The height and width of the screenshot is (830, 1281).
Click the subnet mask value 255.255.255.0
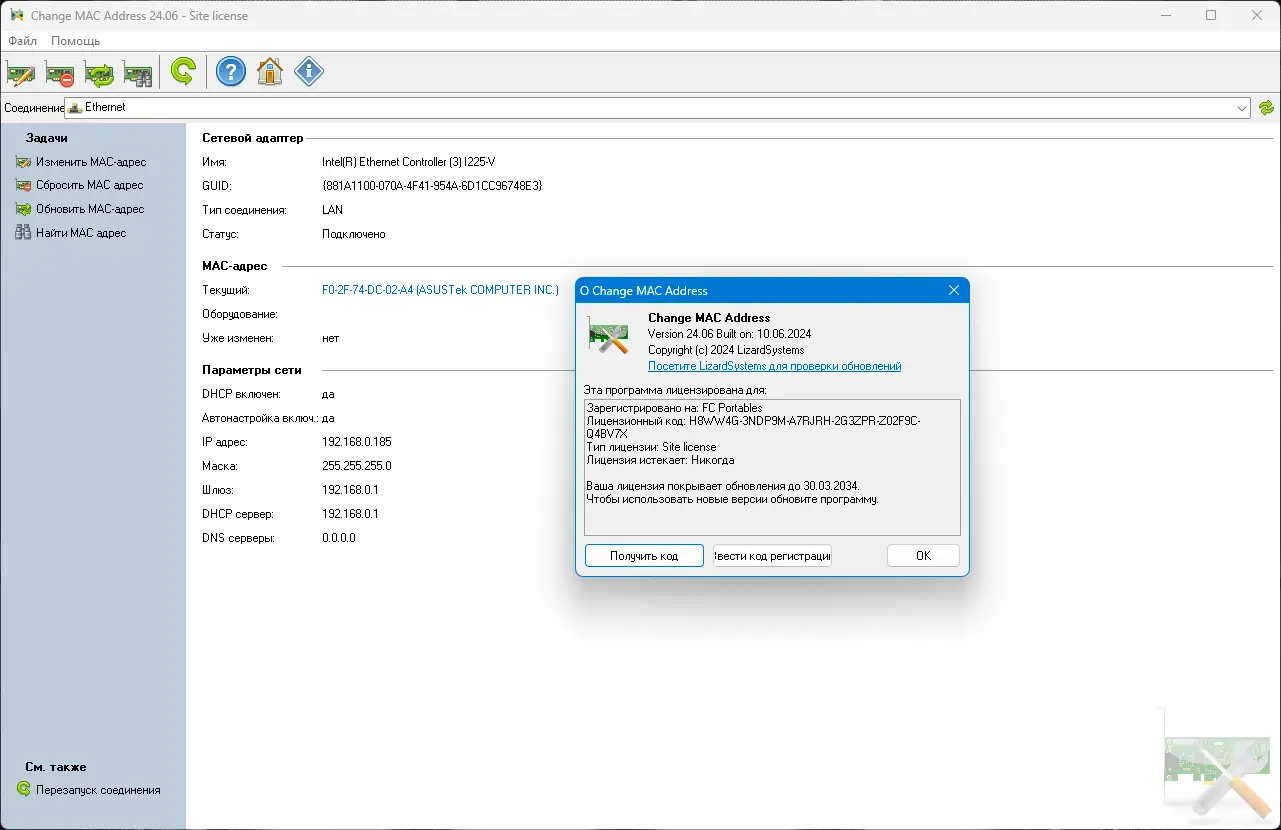pos(357,466)
